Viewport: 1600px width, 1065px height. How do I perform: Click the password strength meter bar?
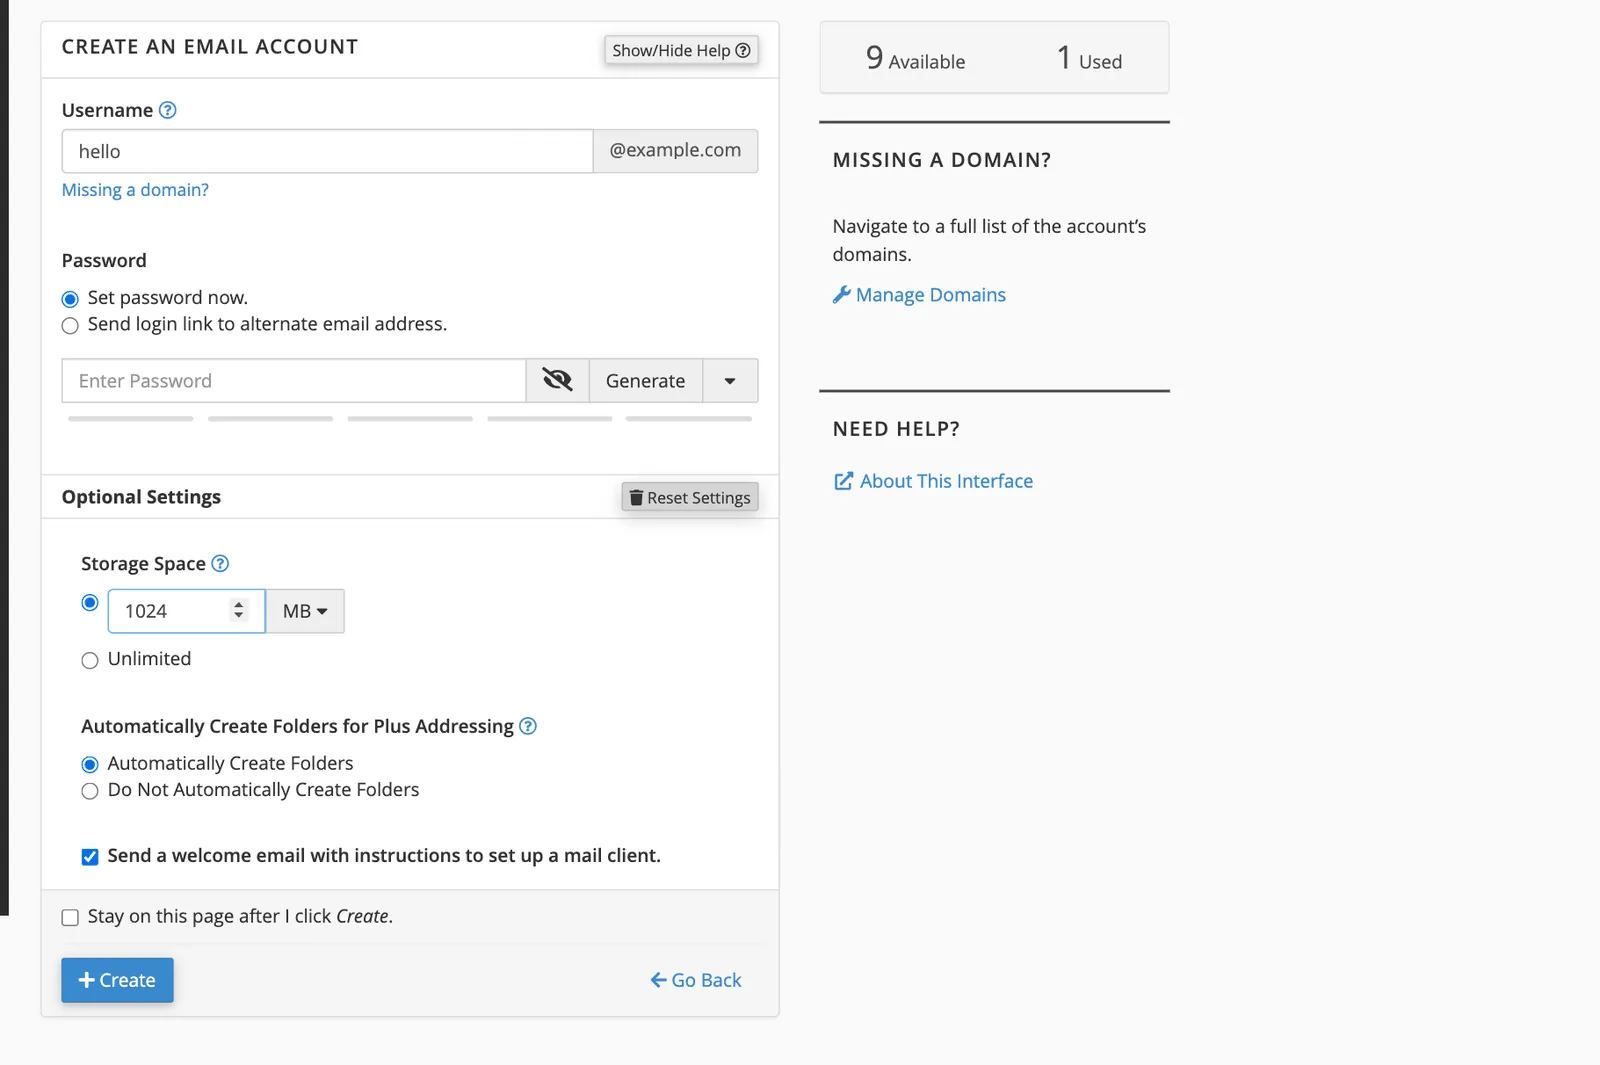point(410,419)
